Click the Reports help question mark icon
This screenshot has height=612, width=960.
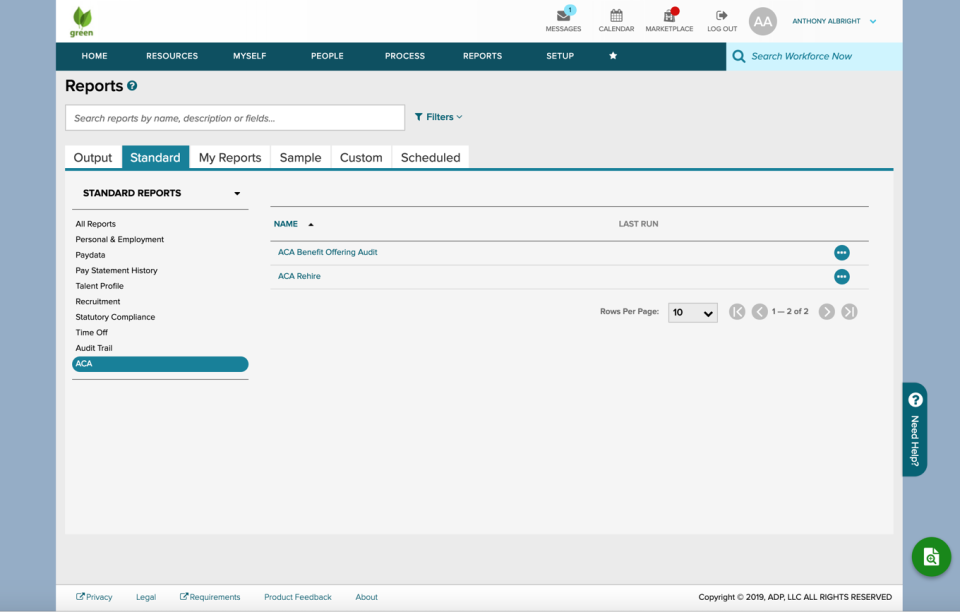(x=132, y=86)
